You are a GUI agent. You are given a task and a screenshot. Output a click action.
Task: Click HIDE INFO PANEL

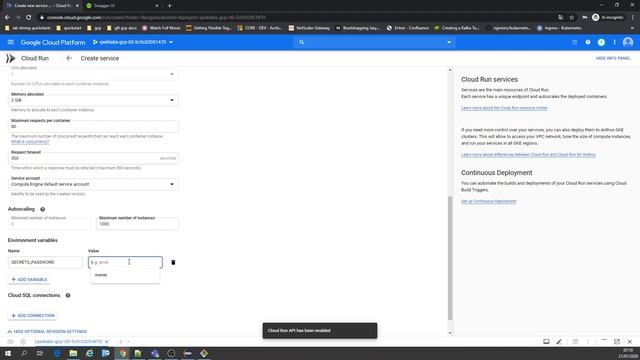613,58
